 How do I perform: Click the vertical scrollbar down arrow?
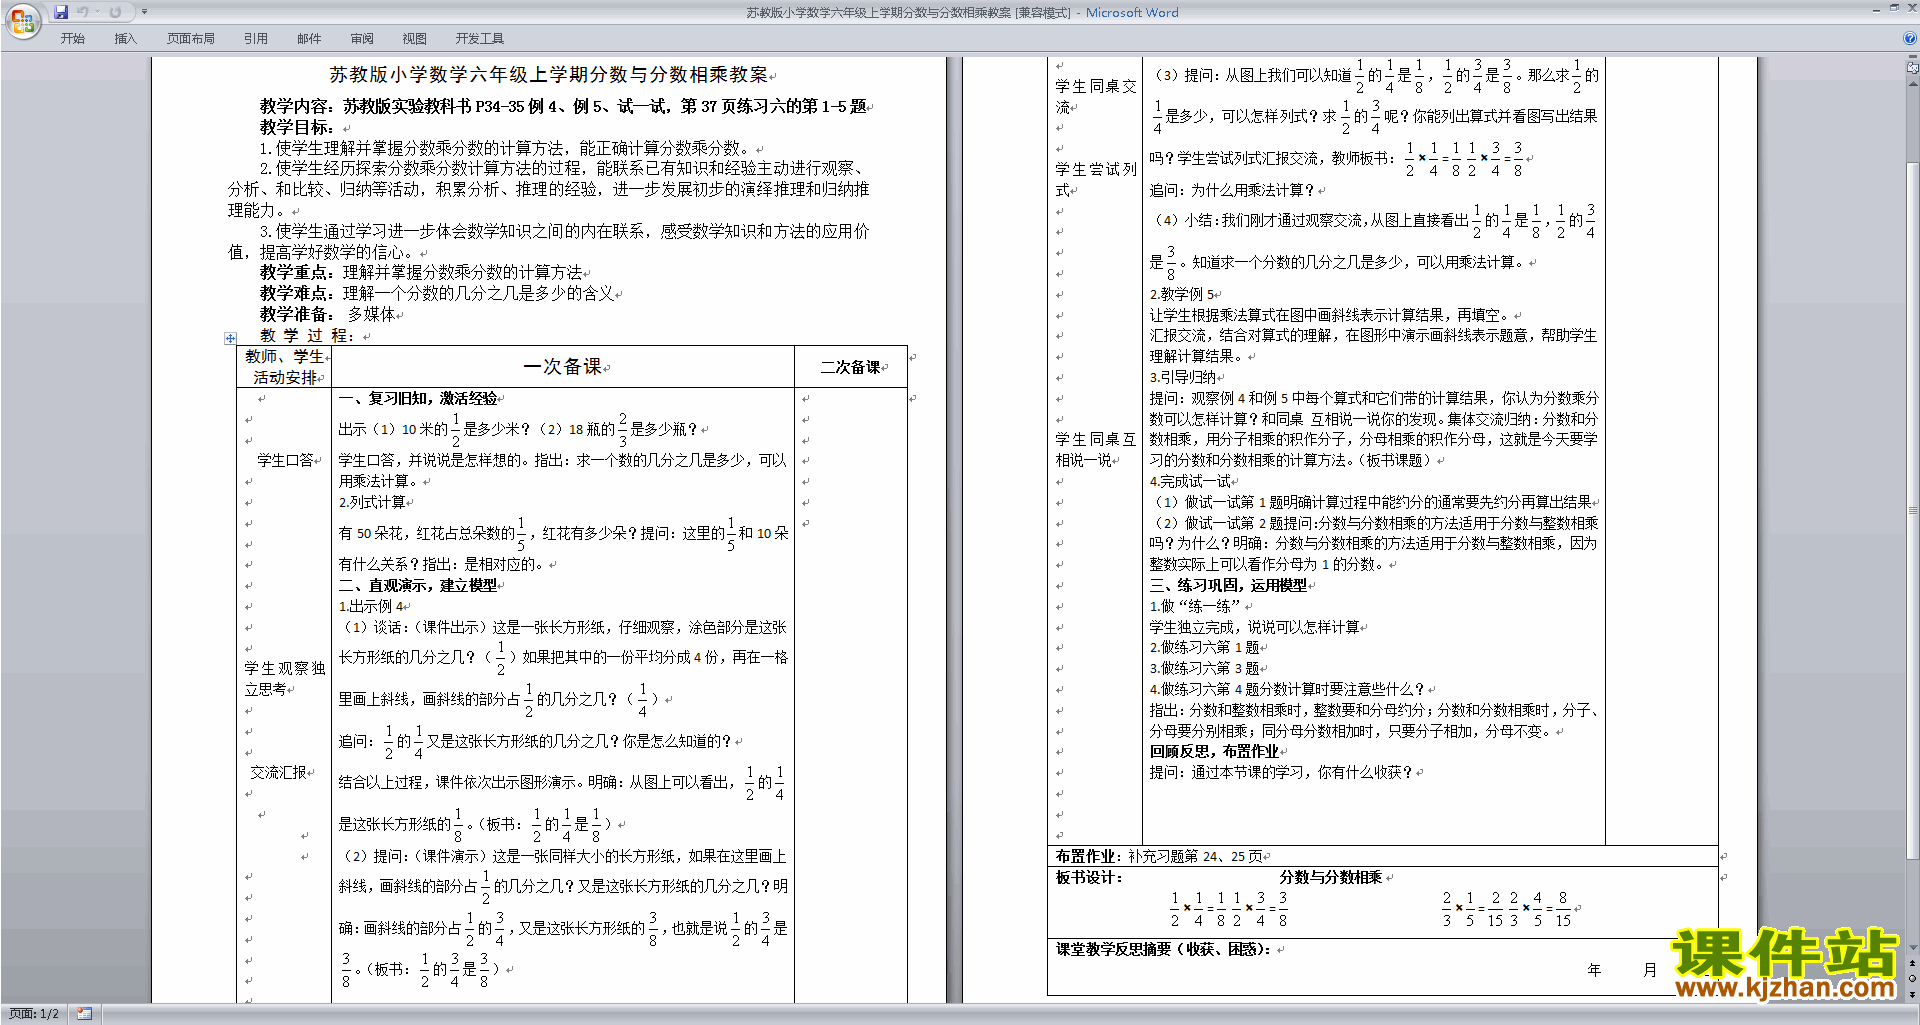1913,947
